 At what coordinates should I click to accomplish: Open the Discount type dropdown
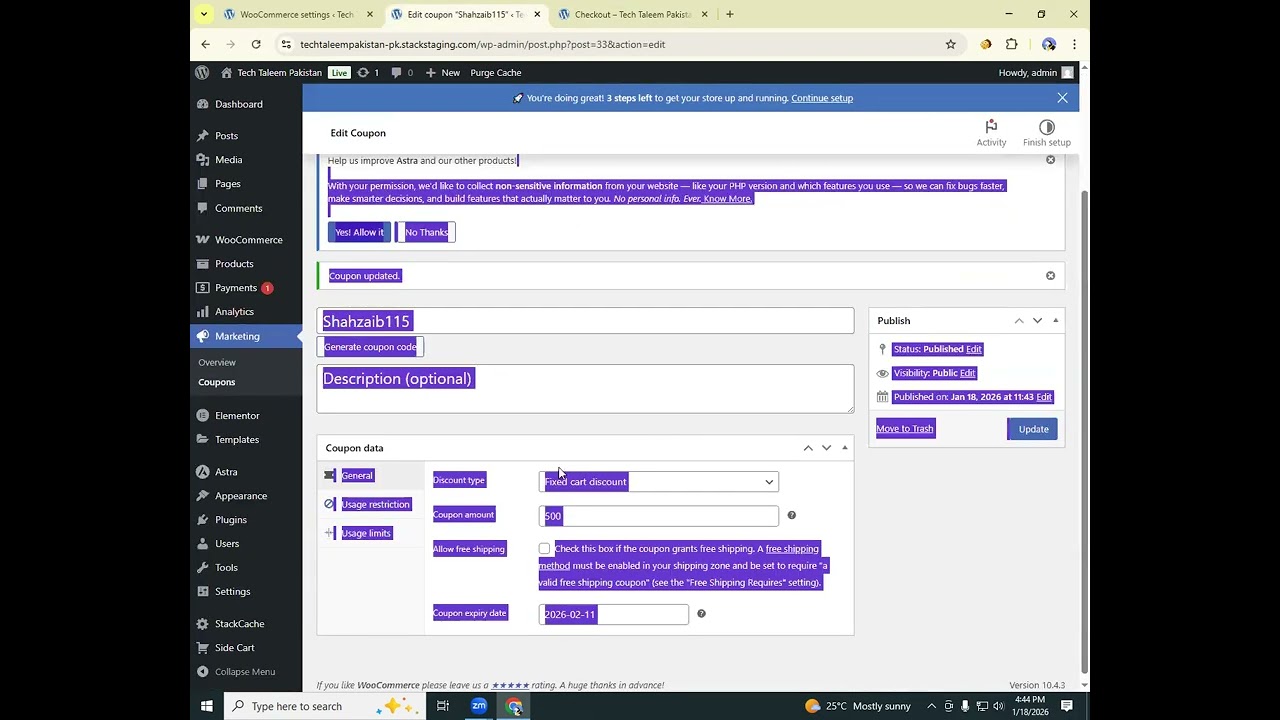pyautogui.click(x=658, y=482)
